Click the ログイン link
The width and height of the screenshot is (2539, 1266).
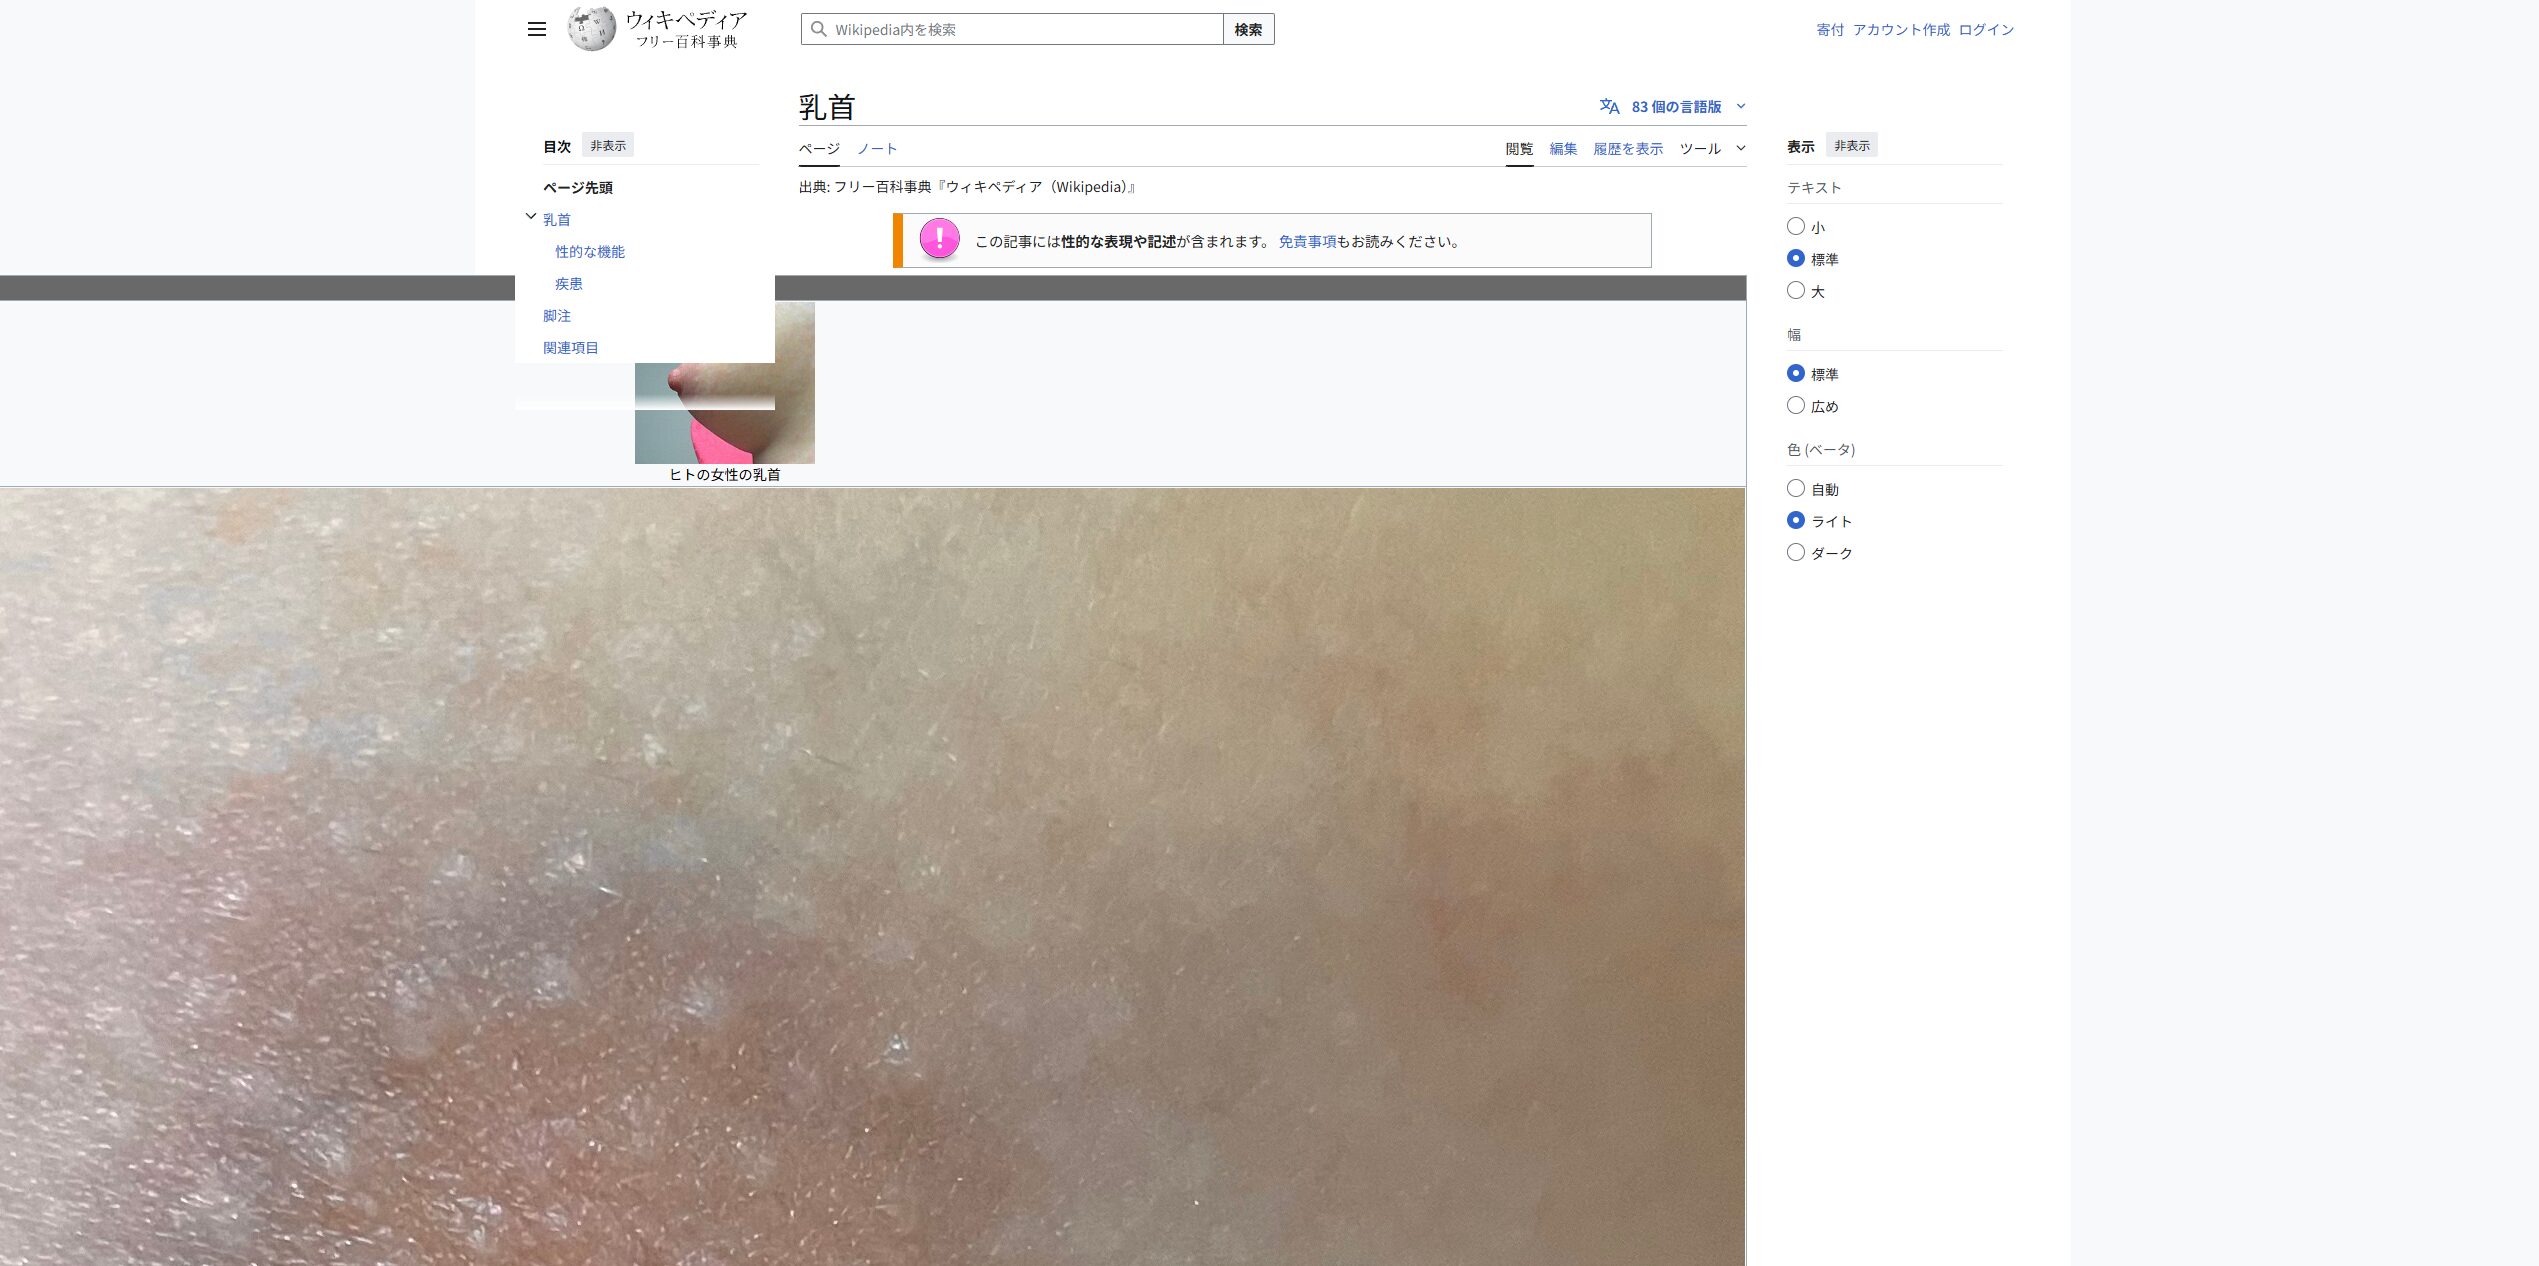click(x=1986, y=30)
